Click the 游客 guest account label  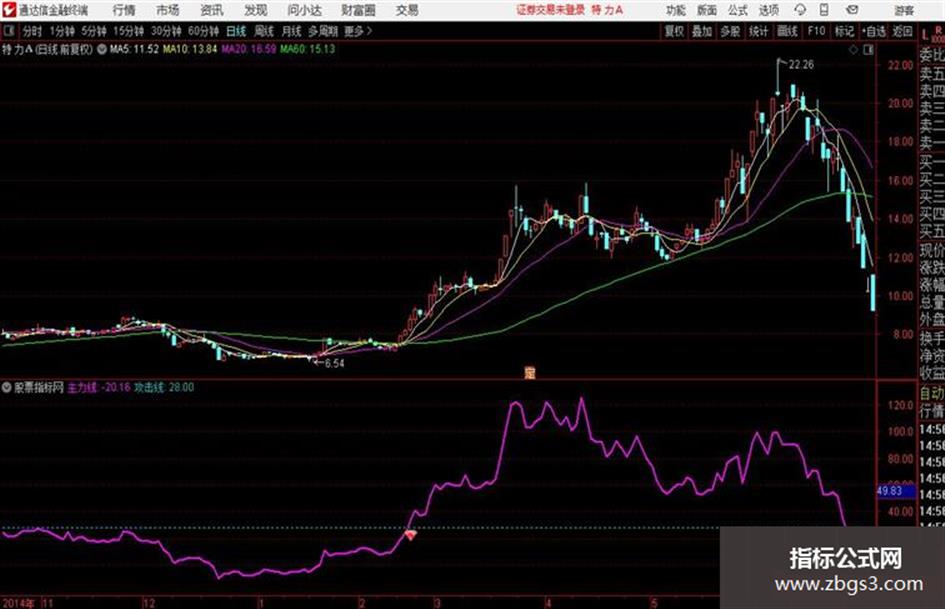tap(903, 10)
